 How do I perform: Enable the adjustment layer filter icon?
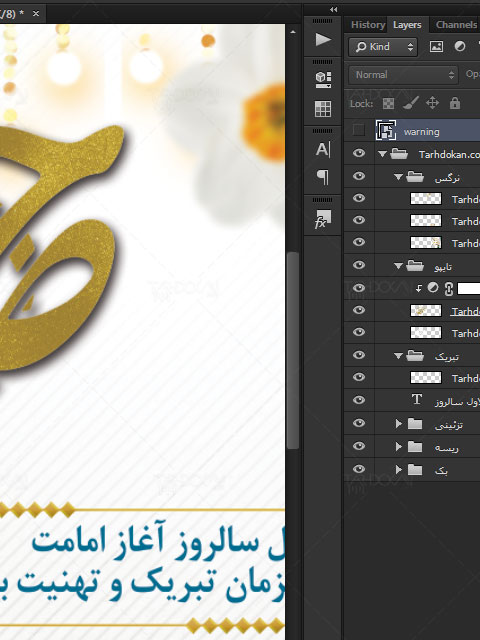[460, 47]
